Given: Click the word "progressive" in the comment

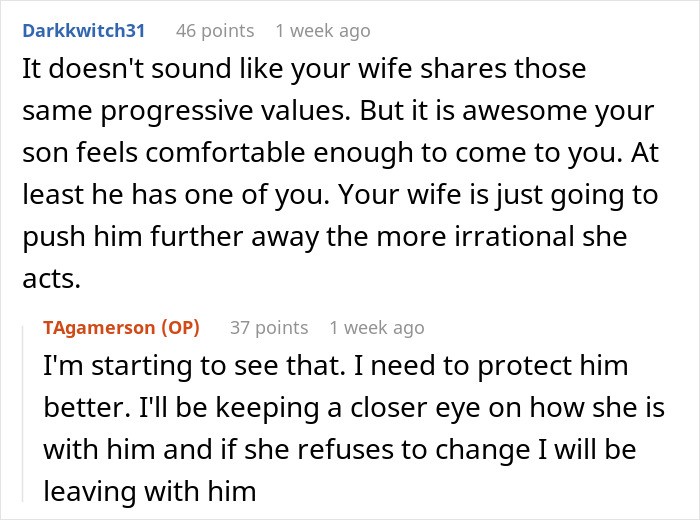Looking at the screenshot, I should click(177, 111).
